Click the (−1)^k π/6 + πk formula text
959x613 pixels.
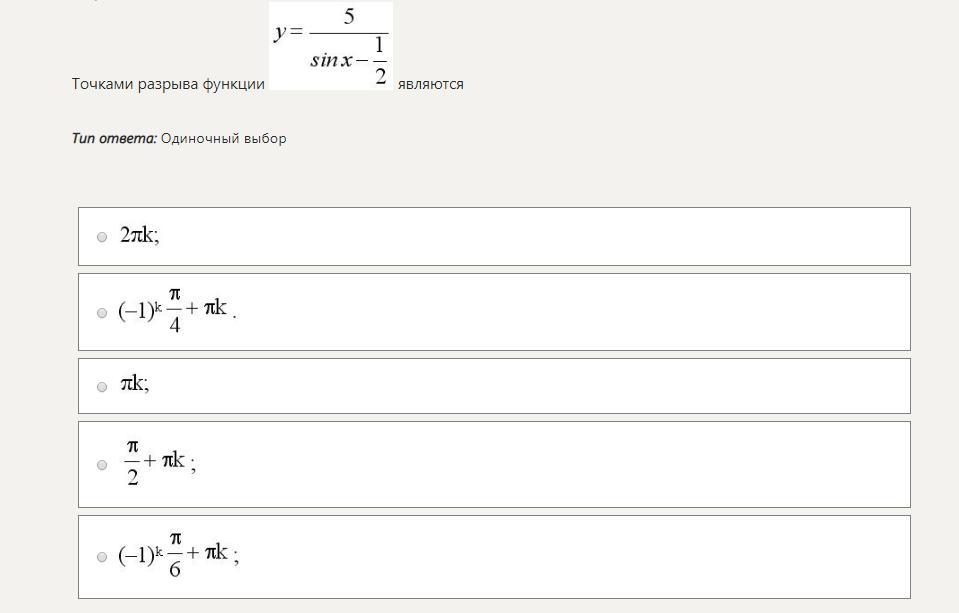pyautogui.click(x=178, y=555)
